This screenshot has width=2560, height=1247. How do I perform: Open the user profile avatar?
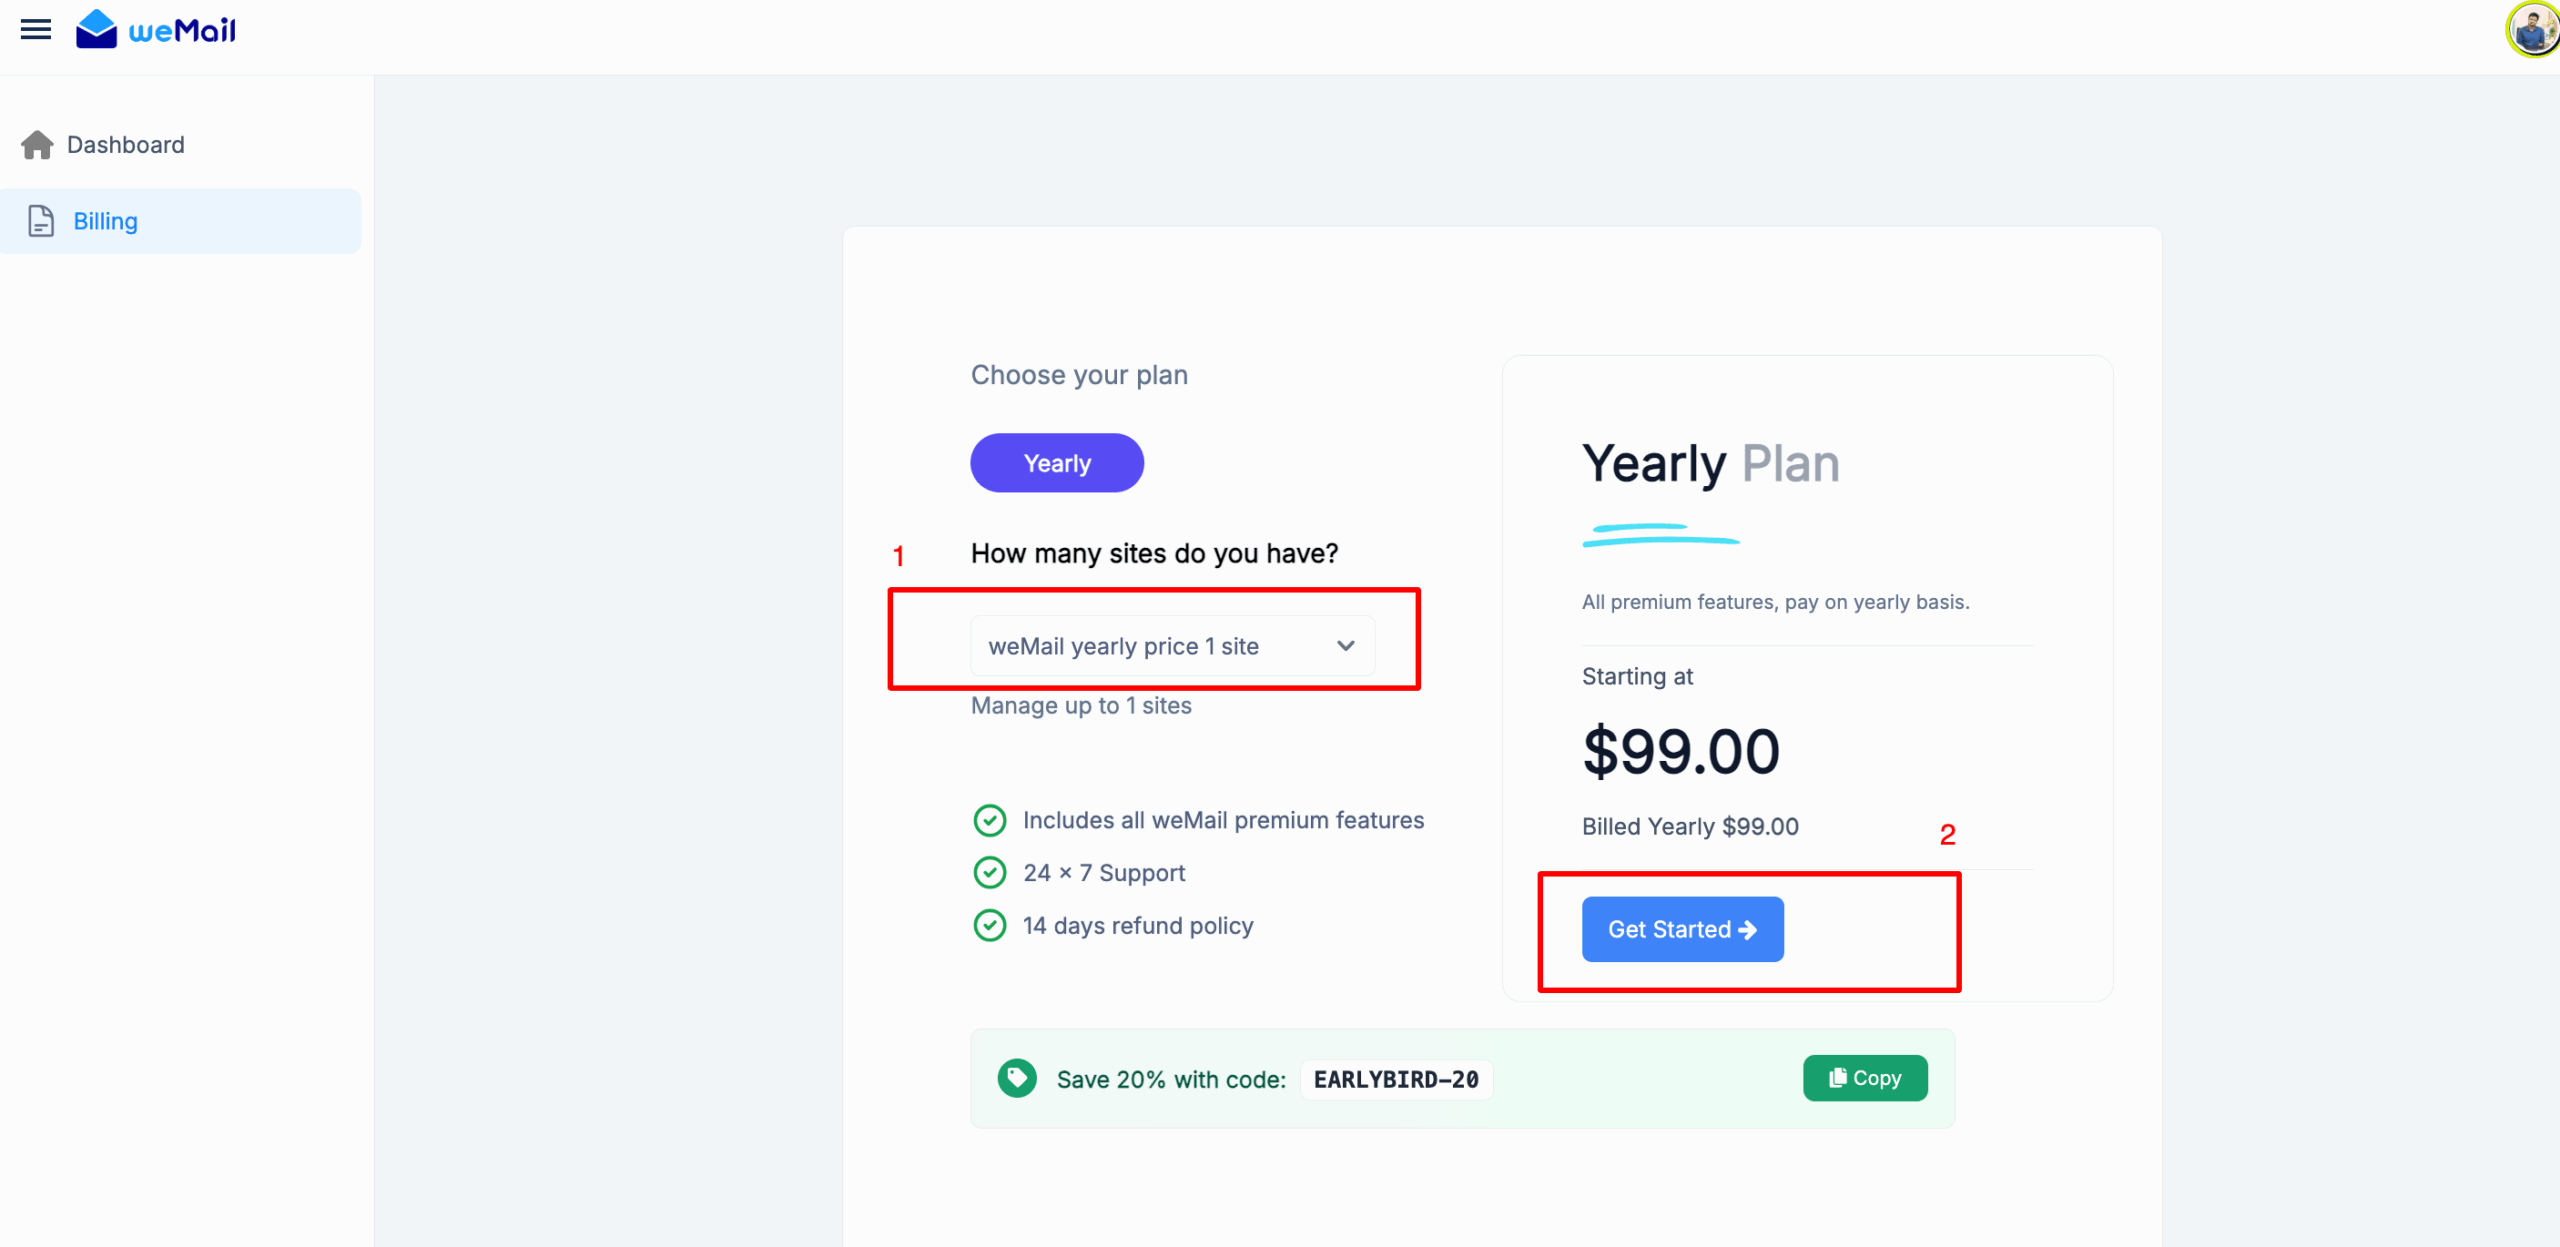tap(2531, 30)
